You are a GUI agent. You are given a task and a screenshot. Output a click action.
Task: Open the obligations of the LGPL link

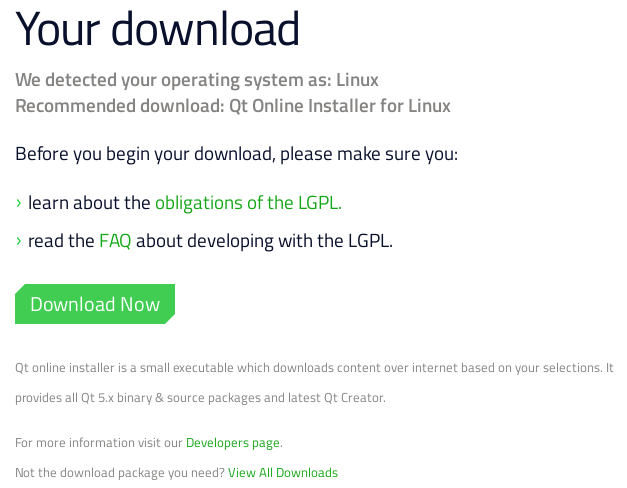point(248,203)
